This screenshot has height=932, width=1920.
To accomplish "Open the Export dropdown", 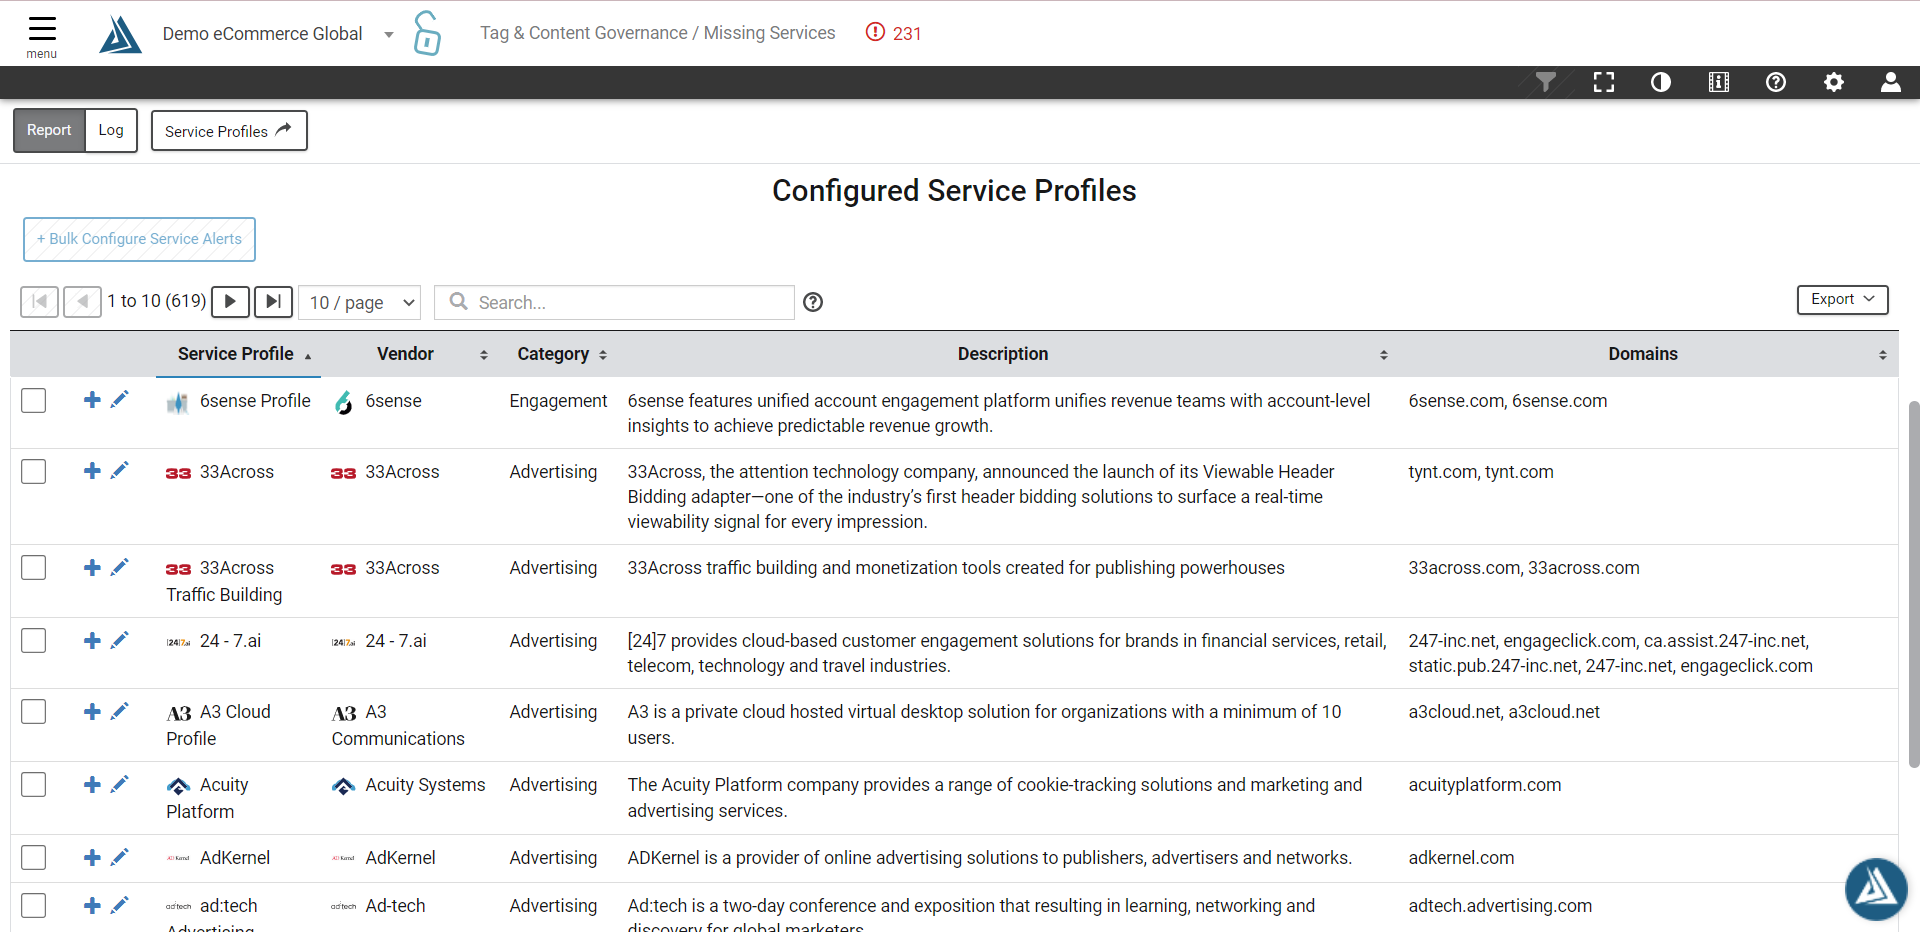I will point(1842,299).
